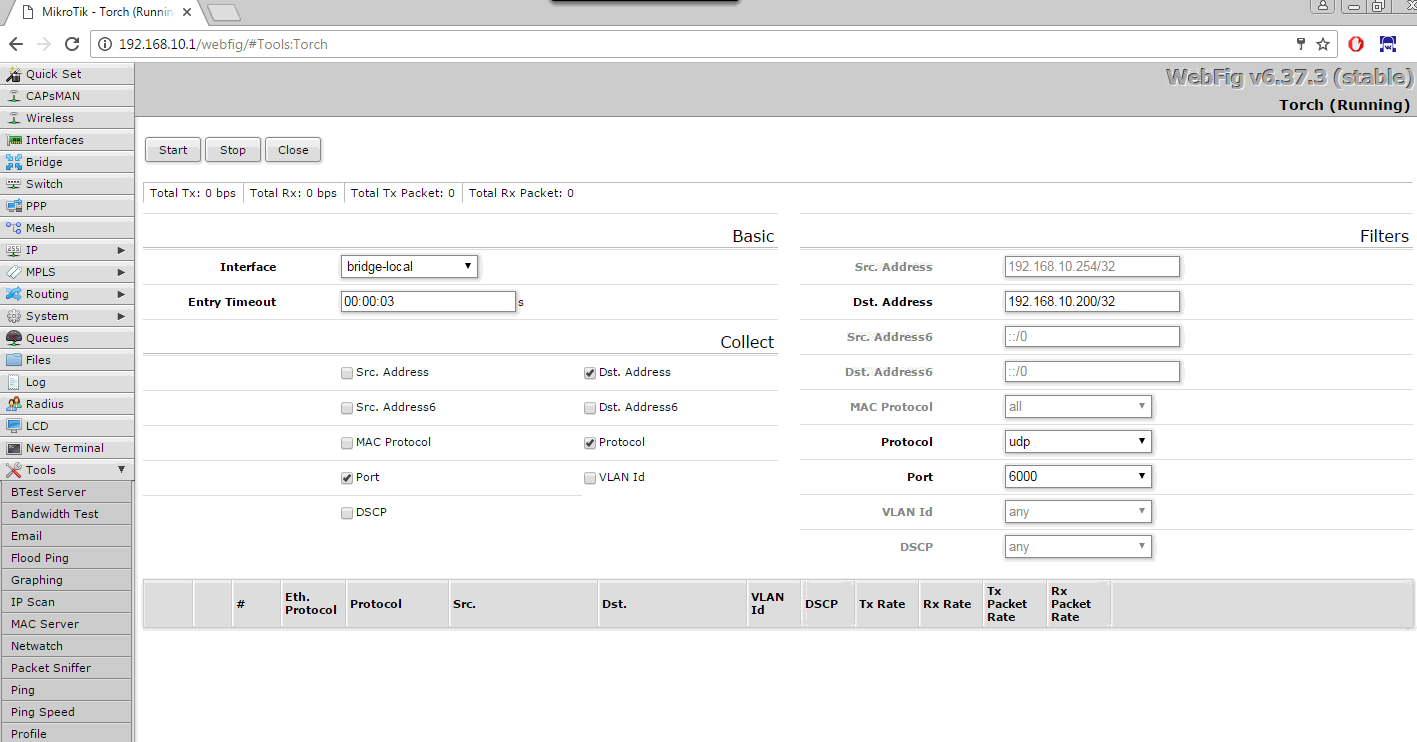The image size is (1417, 742).
Task: Click the Radius users icon
Action: click(14, 404)
